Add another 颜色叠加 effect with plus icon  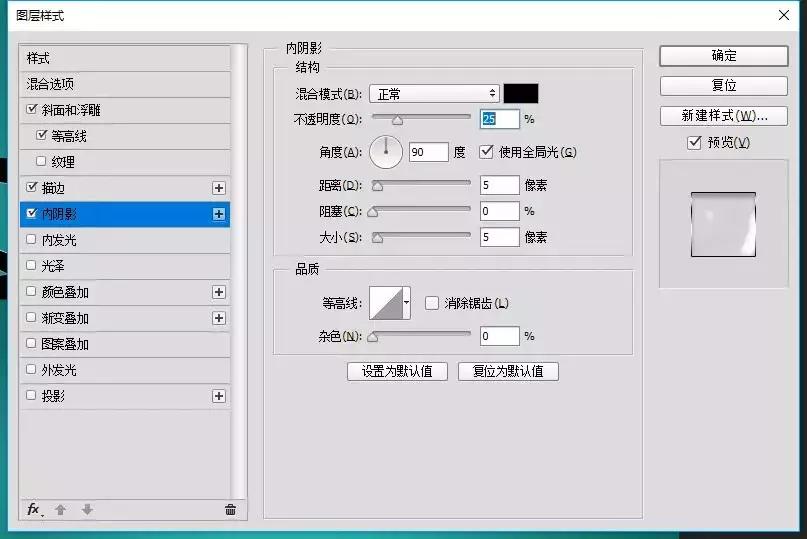(219, 292)
